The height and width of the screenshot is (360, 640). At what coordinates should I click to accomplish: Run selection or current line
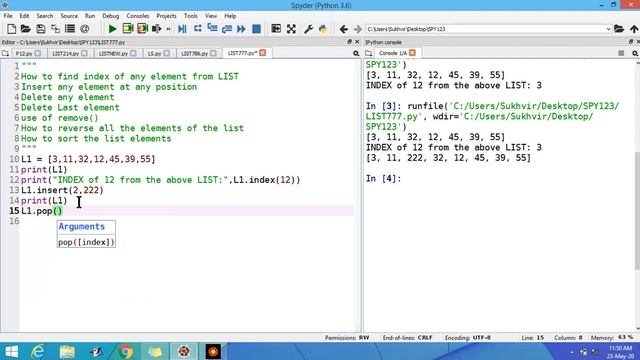tap(156, 29)
